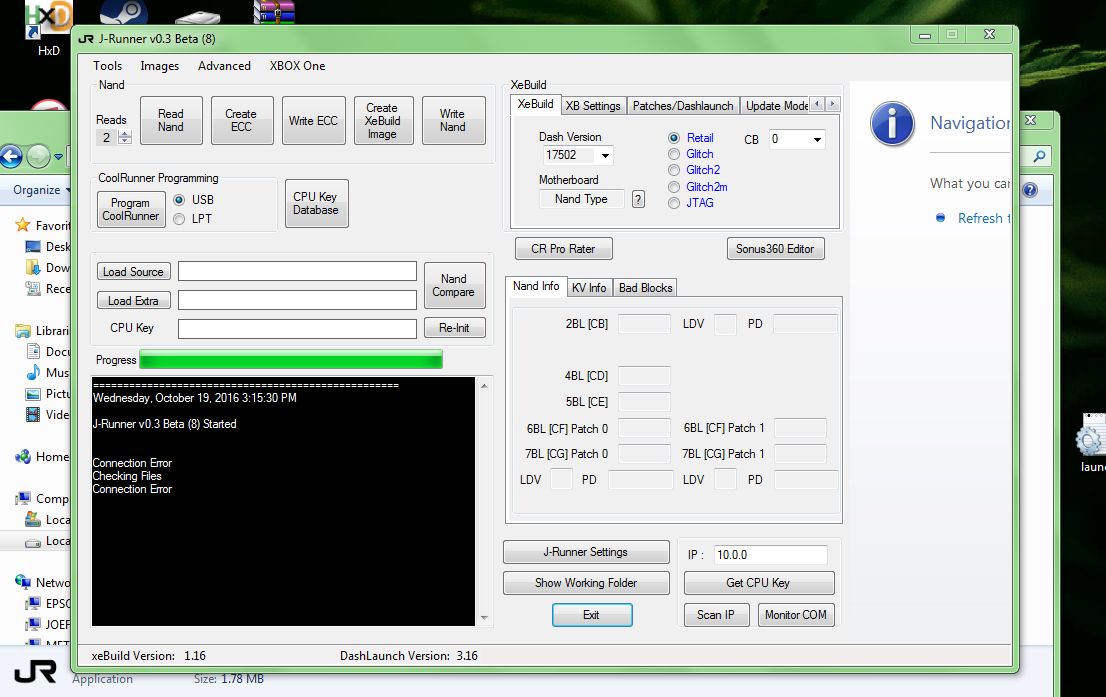The width and height of the screenshot is (1106, 697).
Task: Click the Computer icon in Explorer sidebar
Action: coord(23,498)
